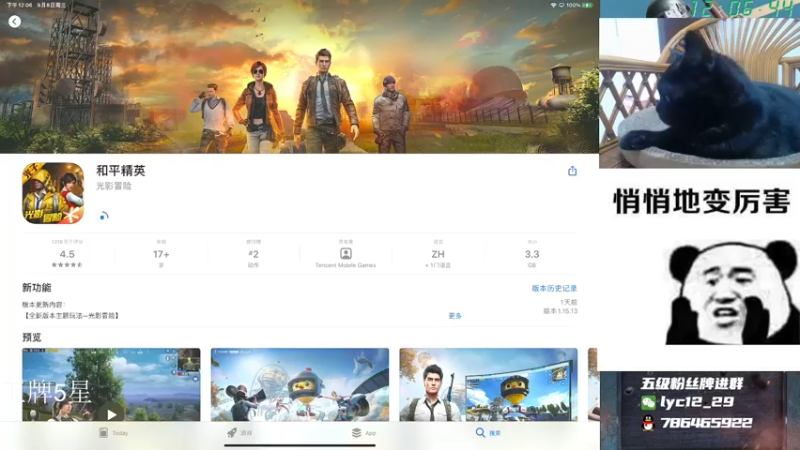Viewport: 800px width, 450px height.
Task: Tap the 版本 1.15.13 version text
Action: click(x=560, y=311)
